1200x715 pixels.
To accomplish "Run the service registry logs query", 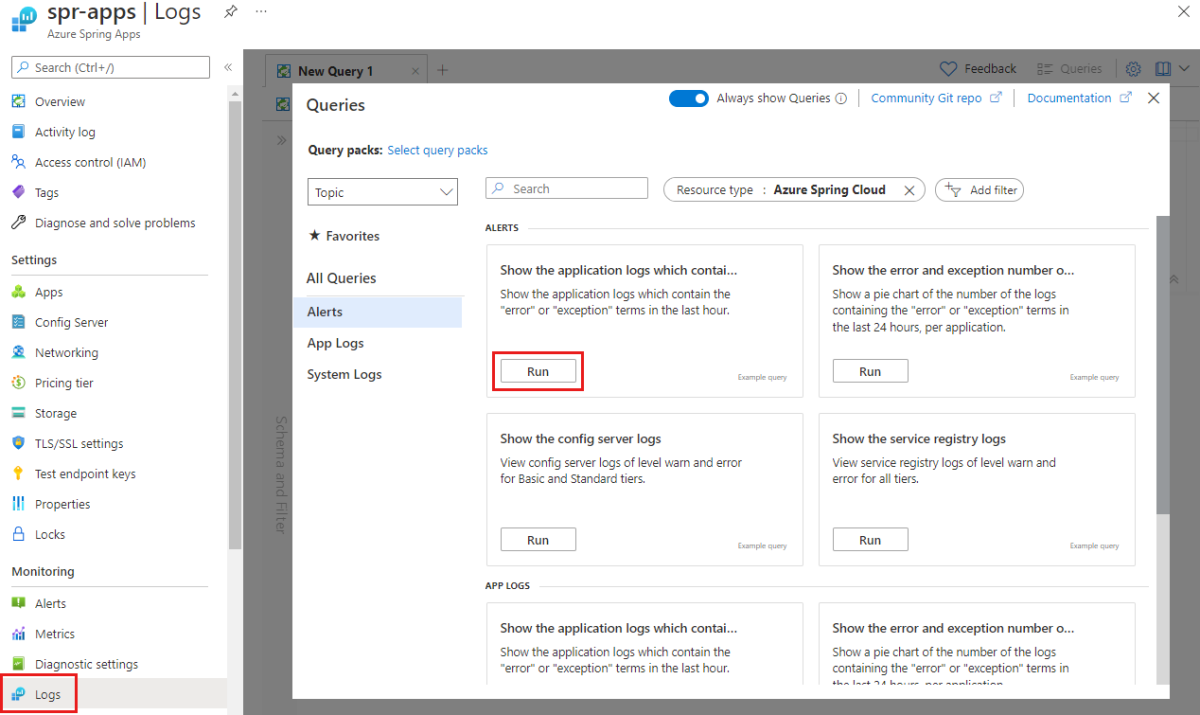I will (870, 540).
